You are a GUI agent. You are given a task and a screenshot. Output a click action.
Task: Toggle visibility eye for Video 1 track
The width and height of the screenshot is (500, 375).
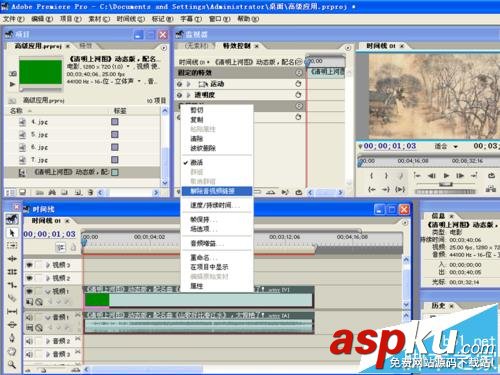point(29,291)
